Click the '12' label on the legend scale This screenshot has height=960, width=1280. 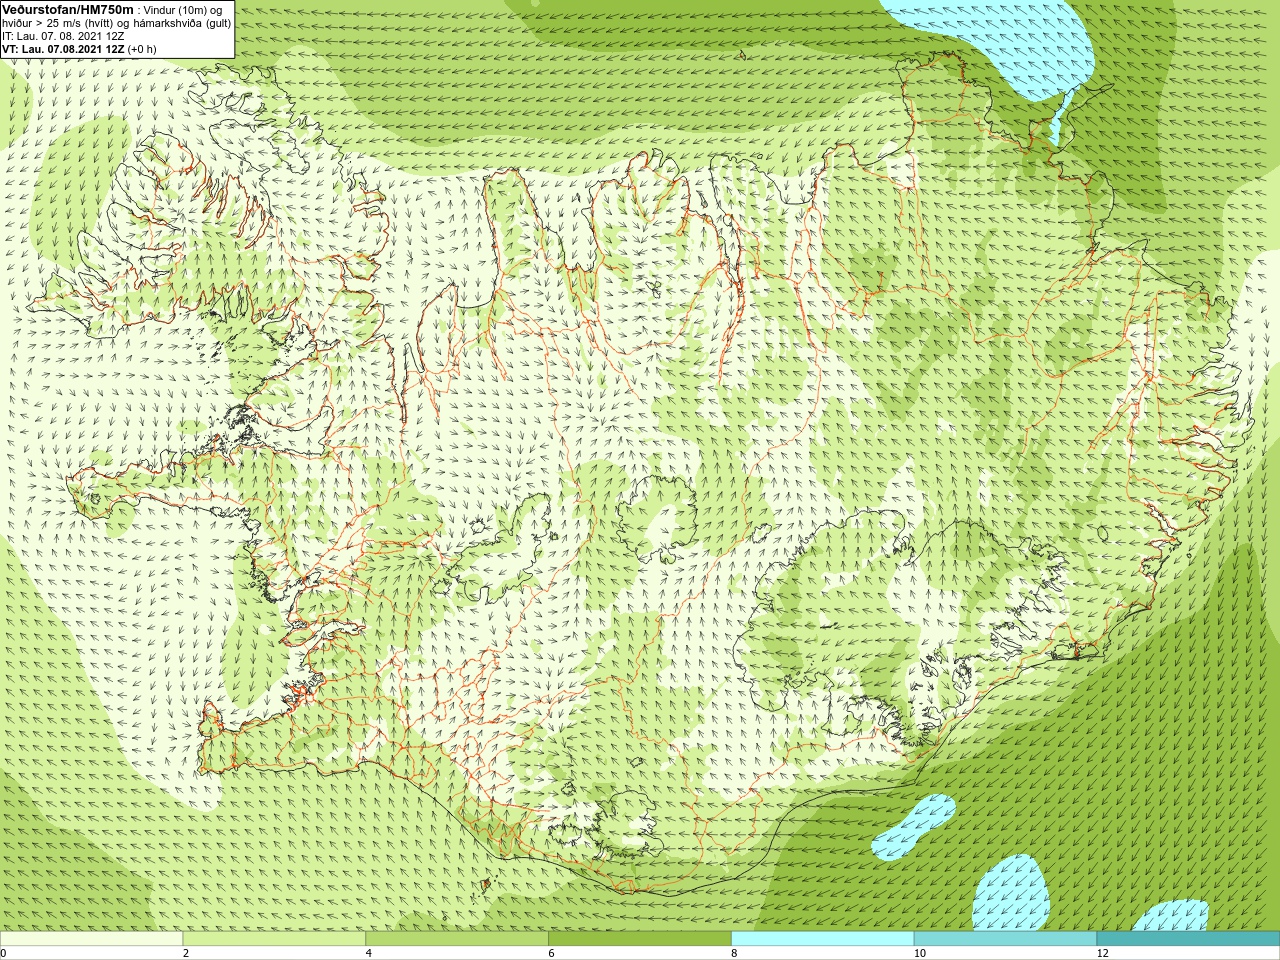(x=1103, y=953)
